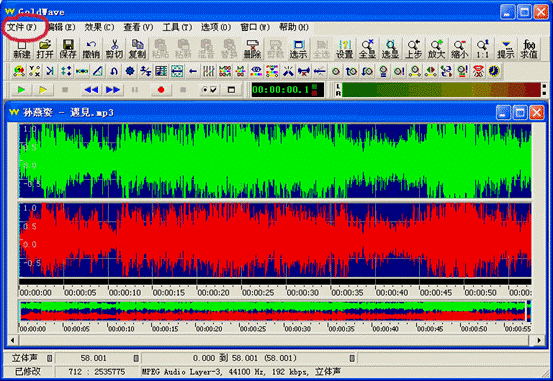Click the equalizer sliders effect icon
Viewport: 553px width, 381px height.
208,71
